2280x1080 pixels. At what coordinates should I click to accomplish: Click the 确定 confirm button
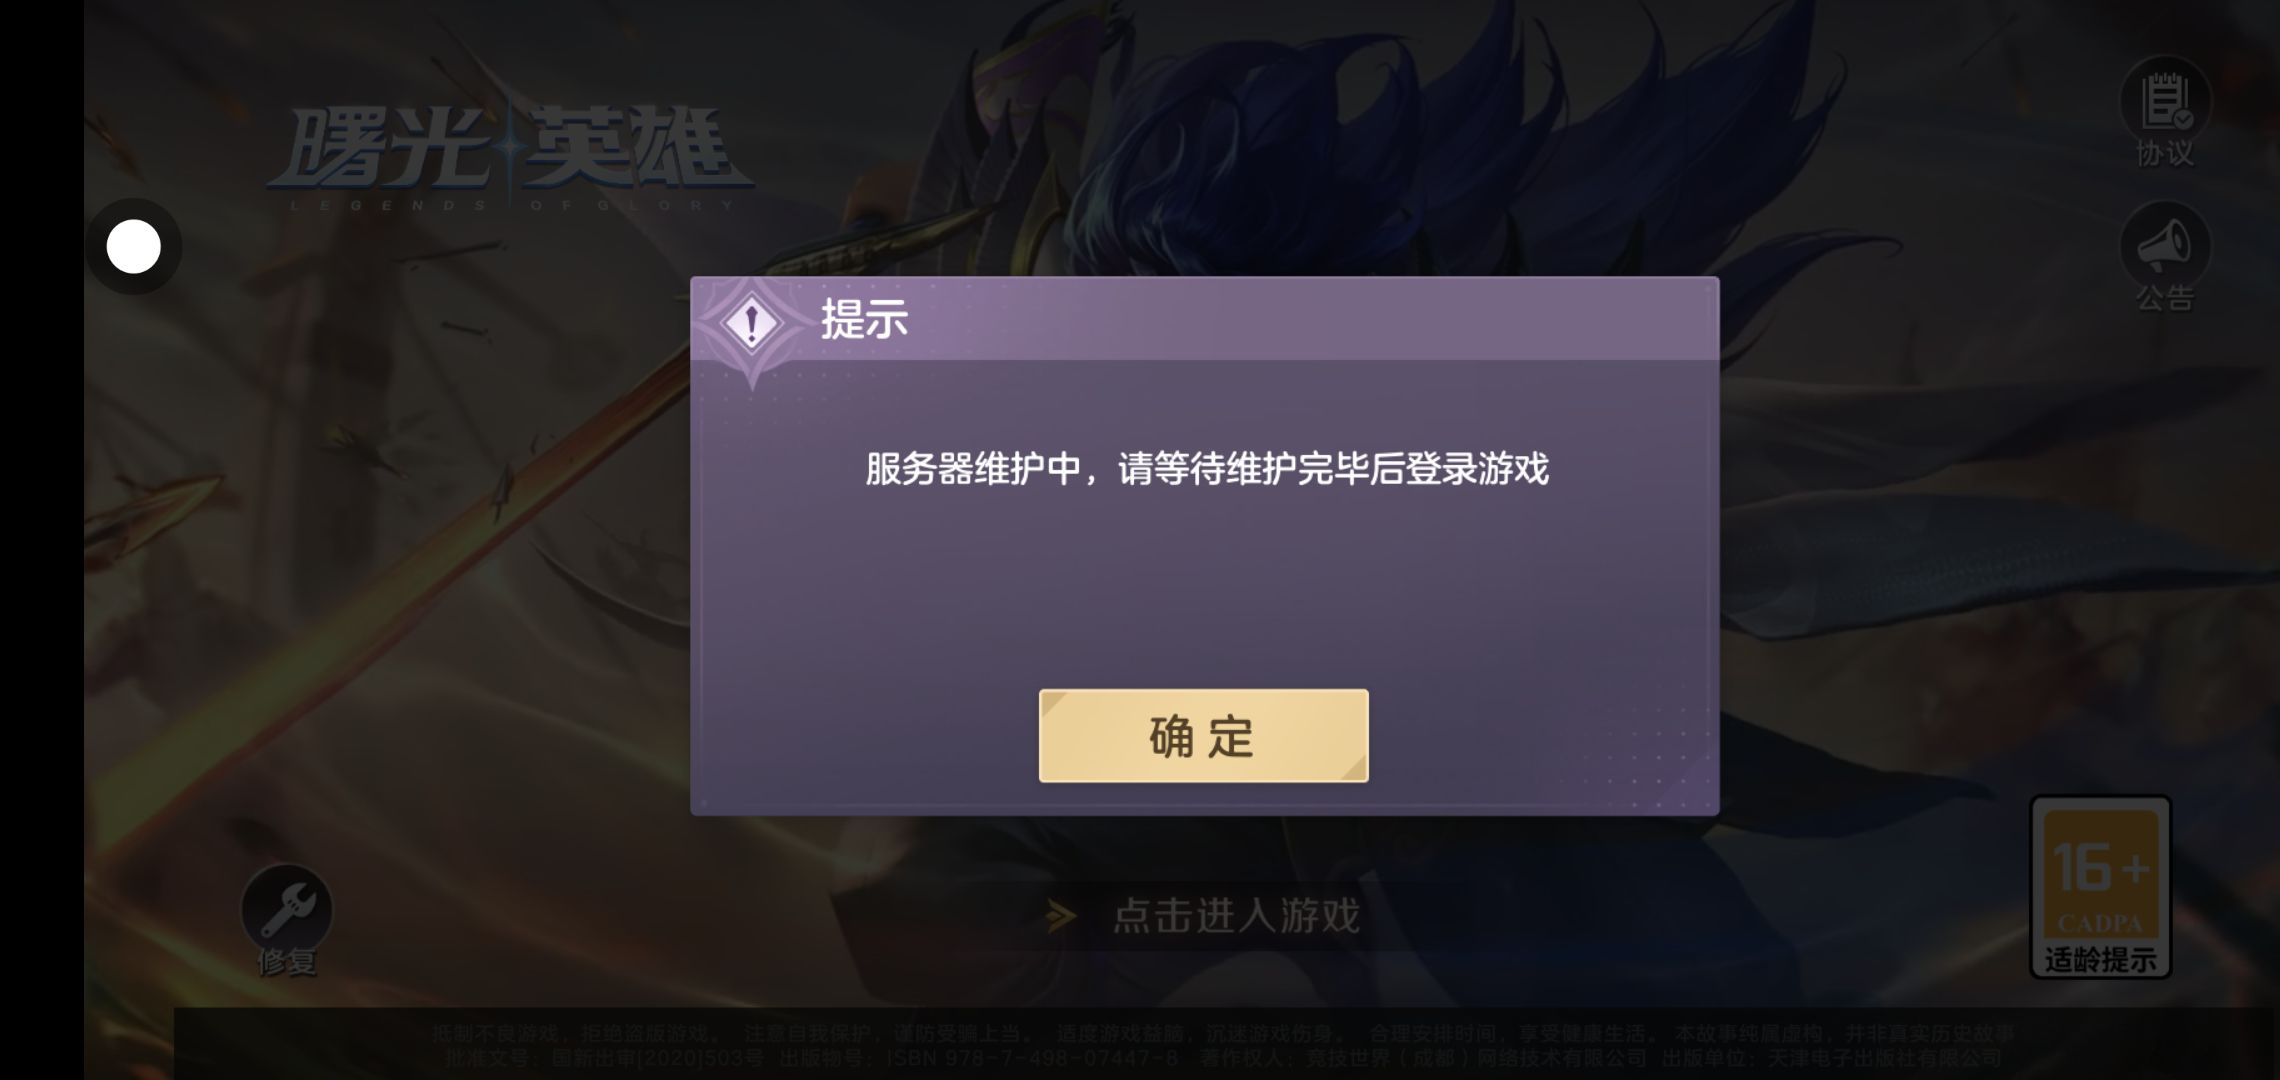1203,735
